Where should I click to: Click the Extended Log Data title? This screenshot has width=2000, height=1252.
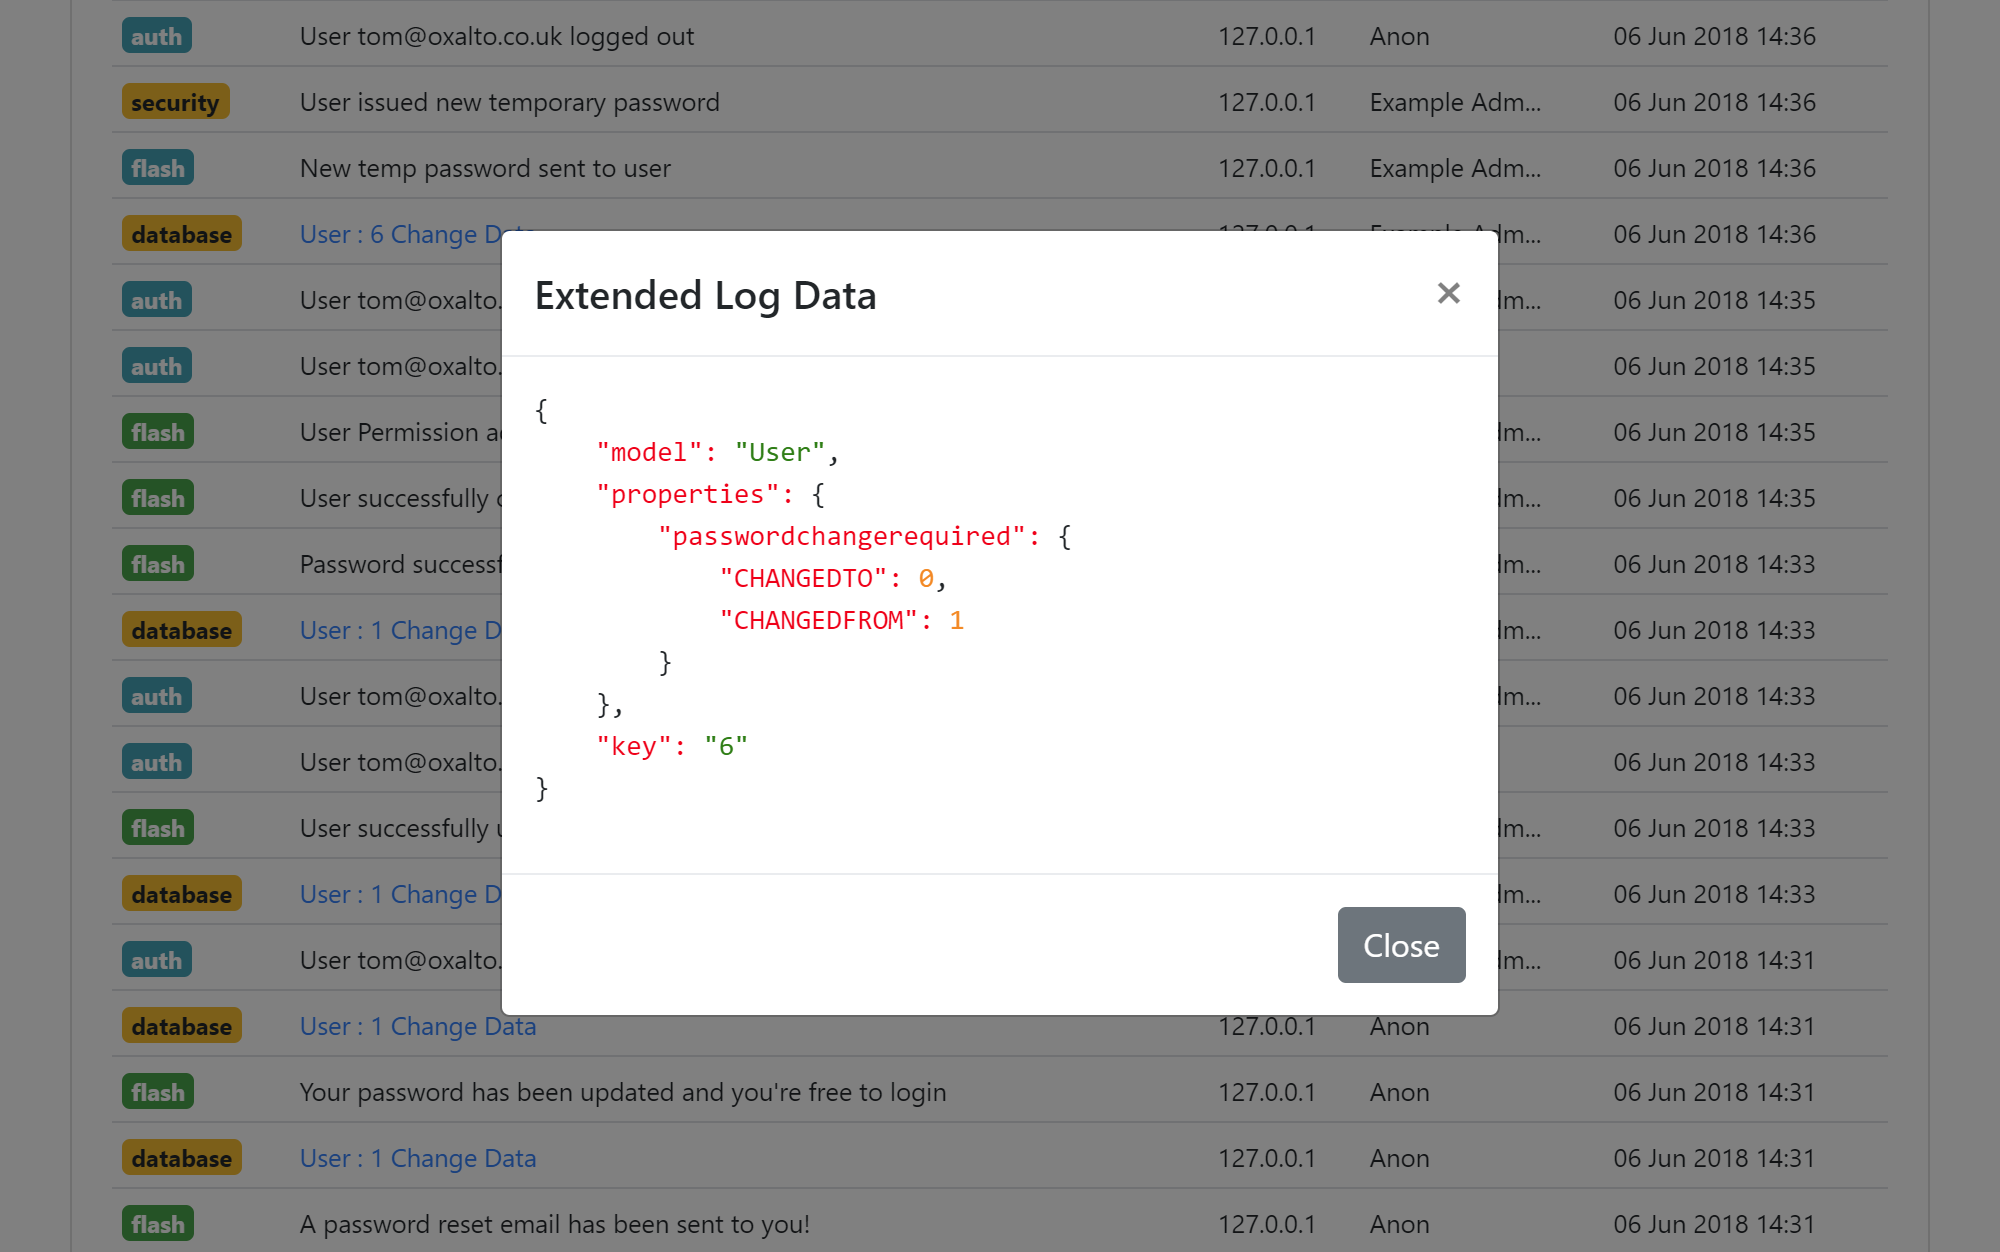point(705,296)
